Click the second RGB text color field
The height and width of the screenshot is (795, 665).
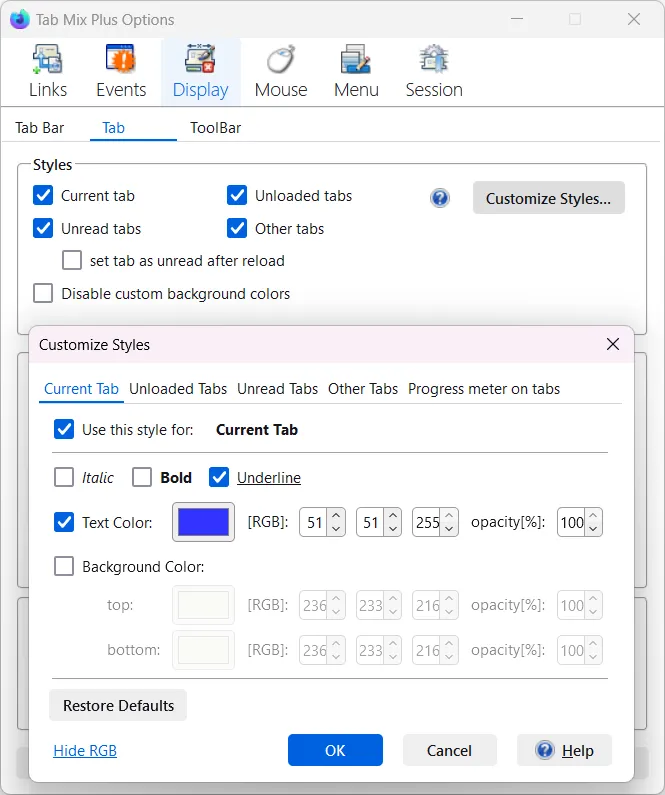tap(369, 522)
